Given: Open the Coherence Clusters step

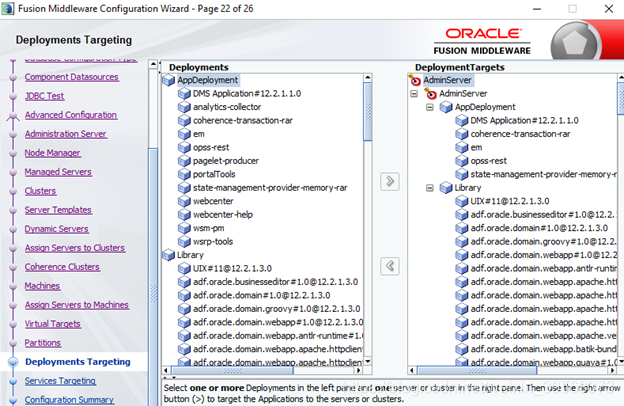Looking at the screenshot, I should click(62, 267).
